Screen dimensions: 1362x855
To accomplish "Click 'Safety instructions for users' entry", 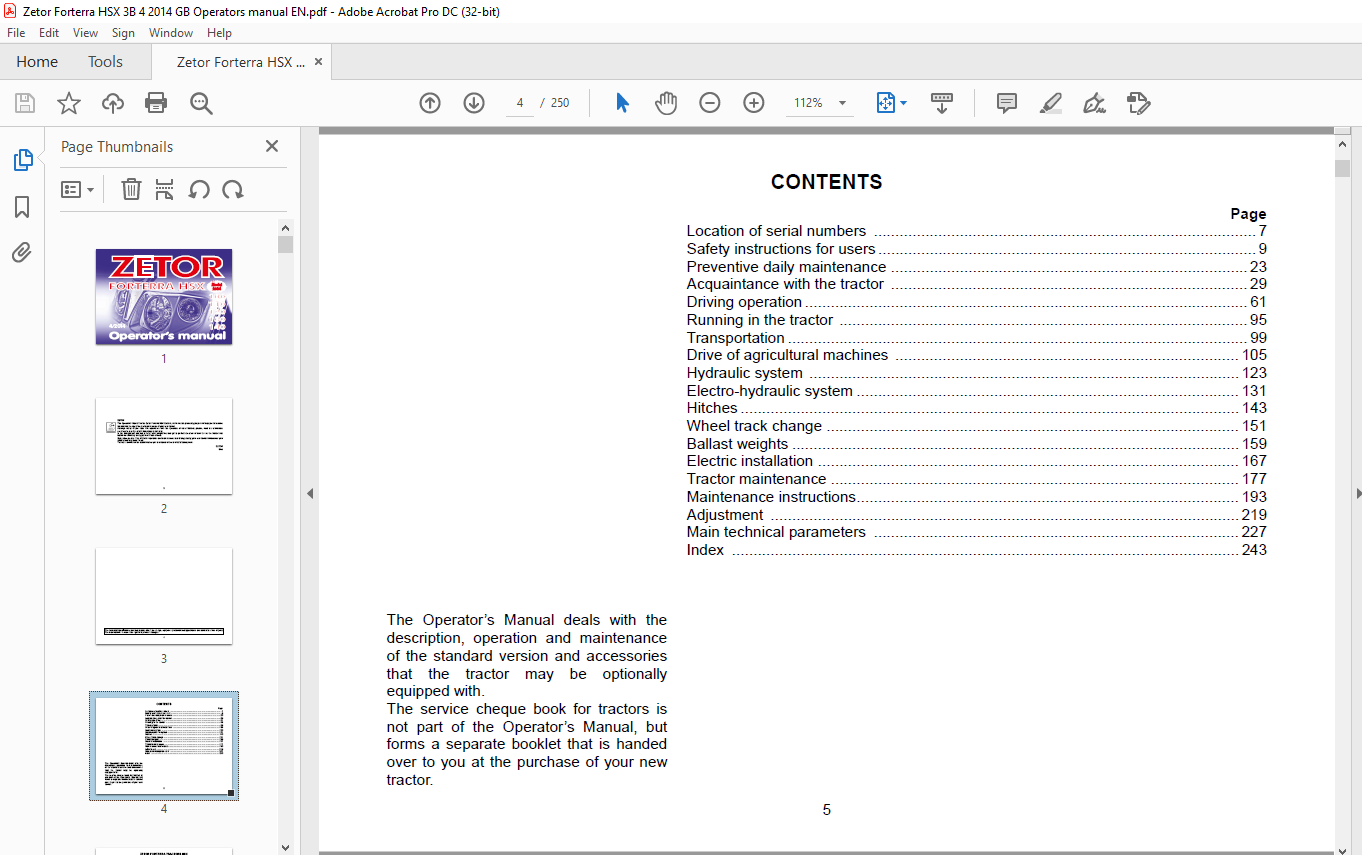I will click(977, 249).
